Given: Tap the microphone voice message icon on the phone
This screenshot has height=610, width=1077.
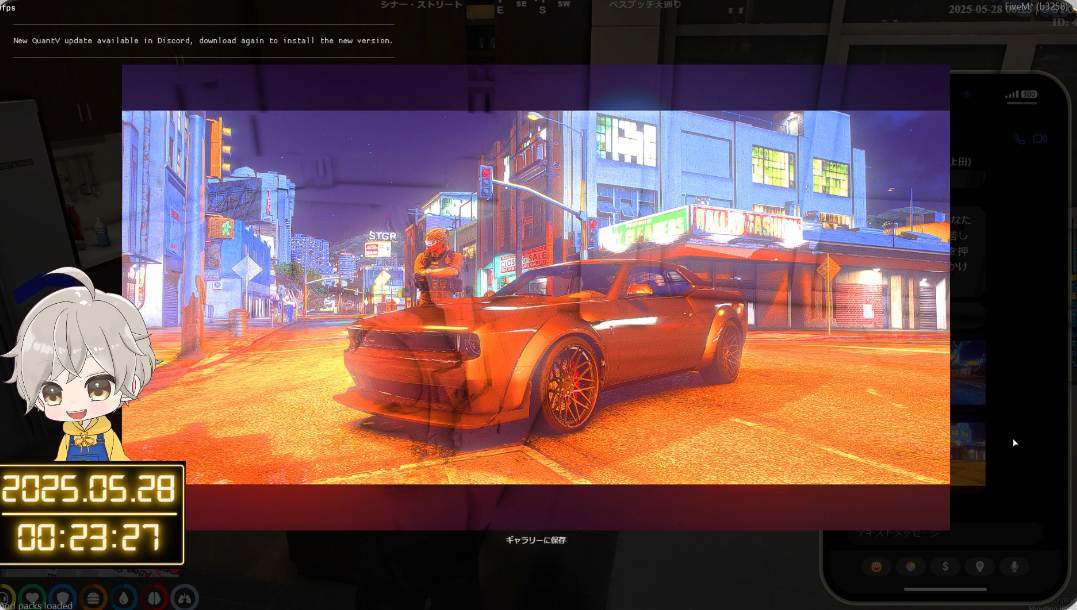Looking at the screenshot, I should coord(1014,567).
